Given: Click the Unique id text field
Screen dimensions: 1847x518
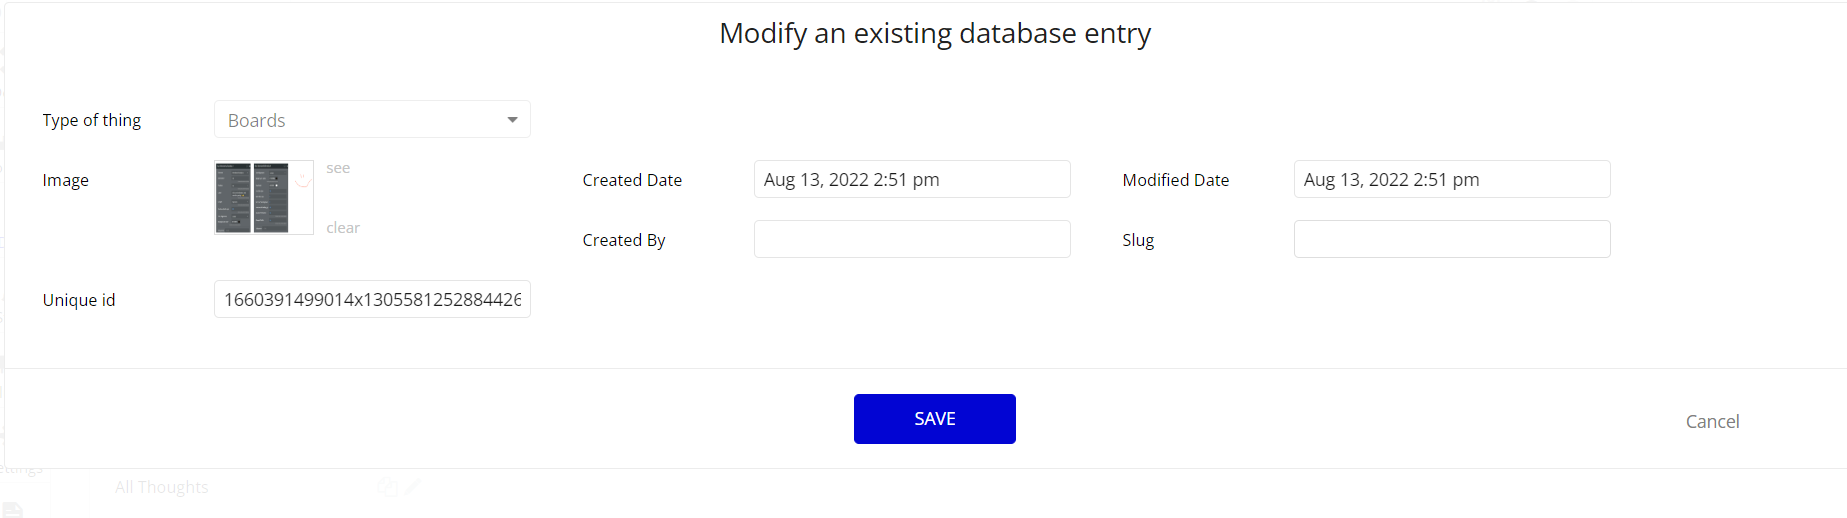Looking at the screenshot, I should [x=372, y=299].
